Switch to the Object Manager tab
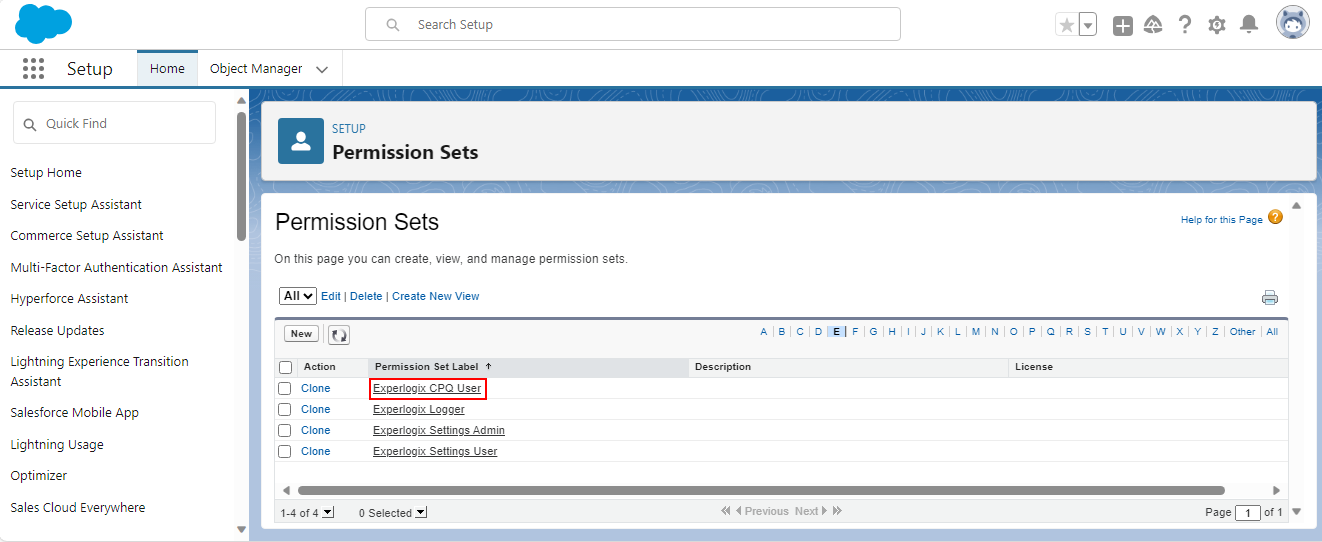This screenshot has width=1322, height=542. 256,69
